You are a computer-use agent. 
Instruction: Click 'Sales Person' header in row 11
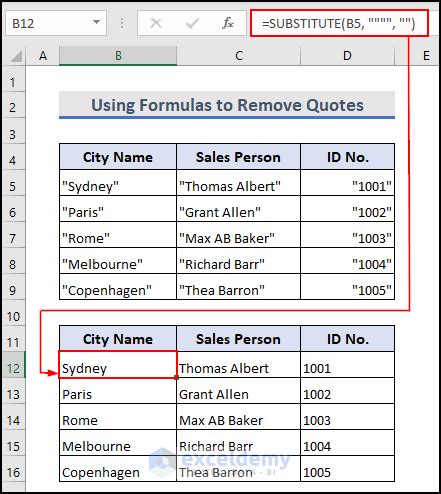239,339
